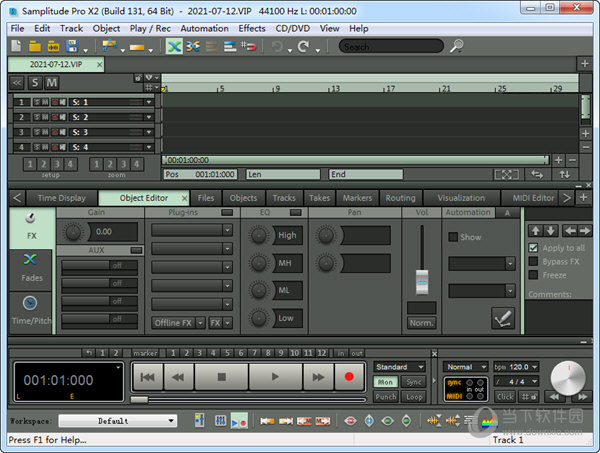
Task: Open the Workspace Default dropdown
Action: [118, 421]
